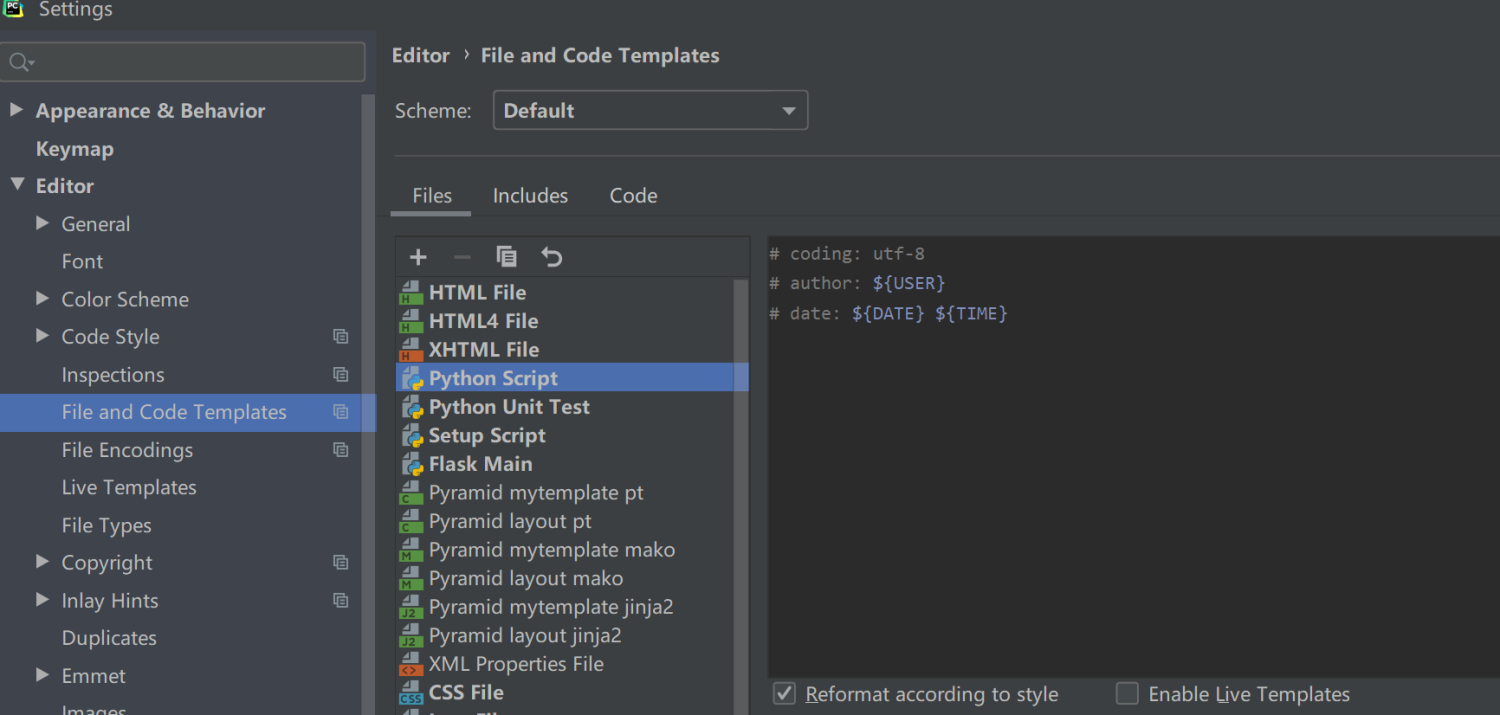Click project-level icon beside Copyright
This screenshot has width=1500, height=715.
point(341,563)
